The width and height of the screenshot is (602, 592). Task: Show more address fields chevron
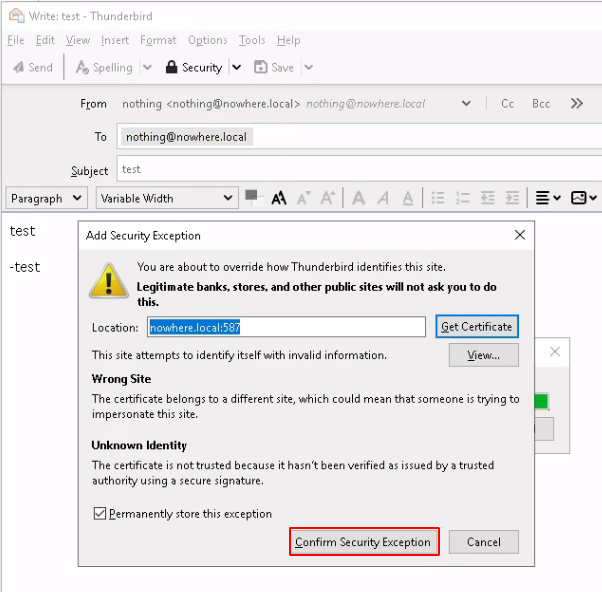click(577, 103)
